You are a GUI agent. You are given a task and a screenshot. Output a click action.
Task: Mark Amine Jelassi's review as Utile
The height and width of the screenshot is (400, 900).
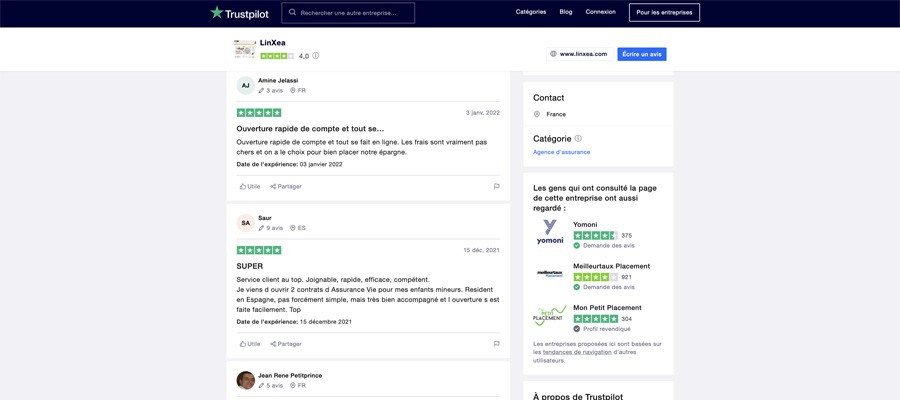pos(250,187)
